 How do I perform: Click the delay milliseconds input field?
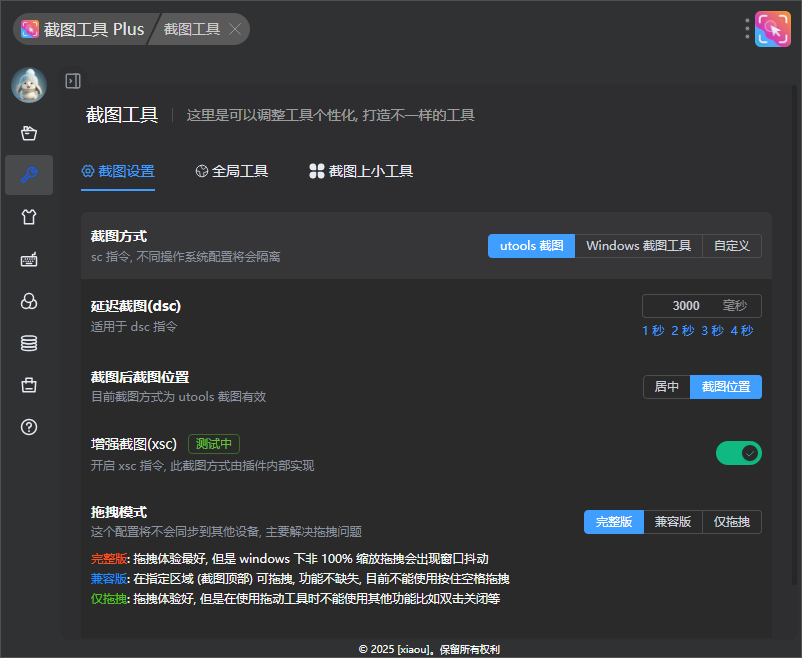point(684,306)
